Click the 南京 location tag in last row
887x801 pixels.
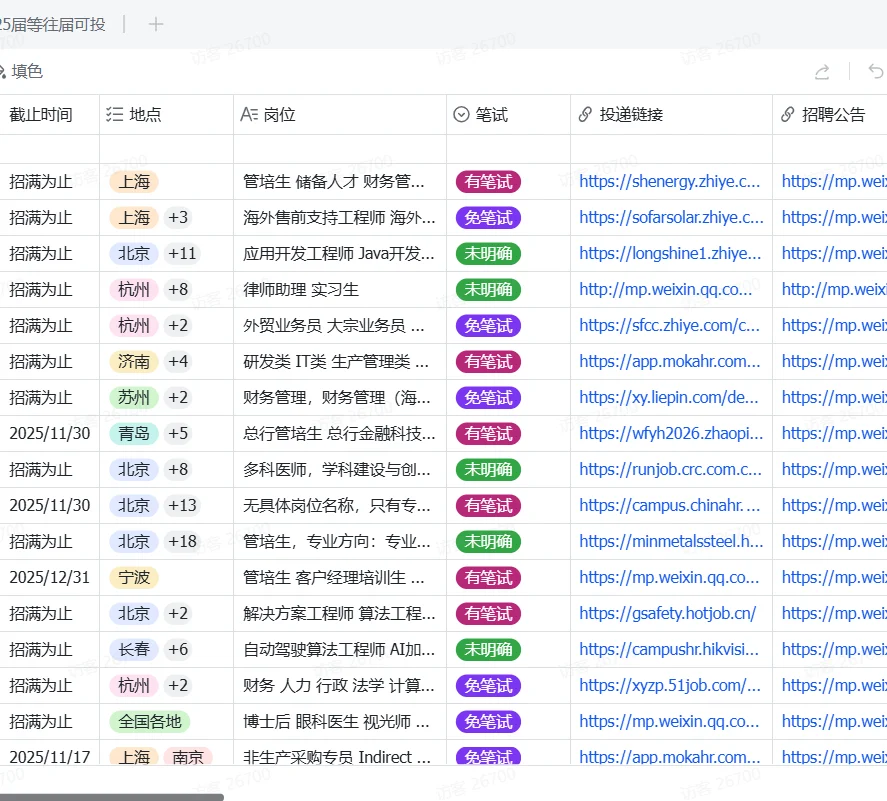[188, 756]
